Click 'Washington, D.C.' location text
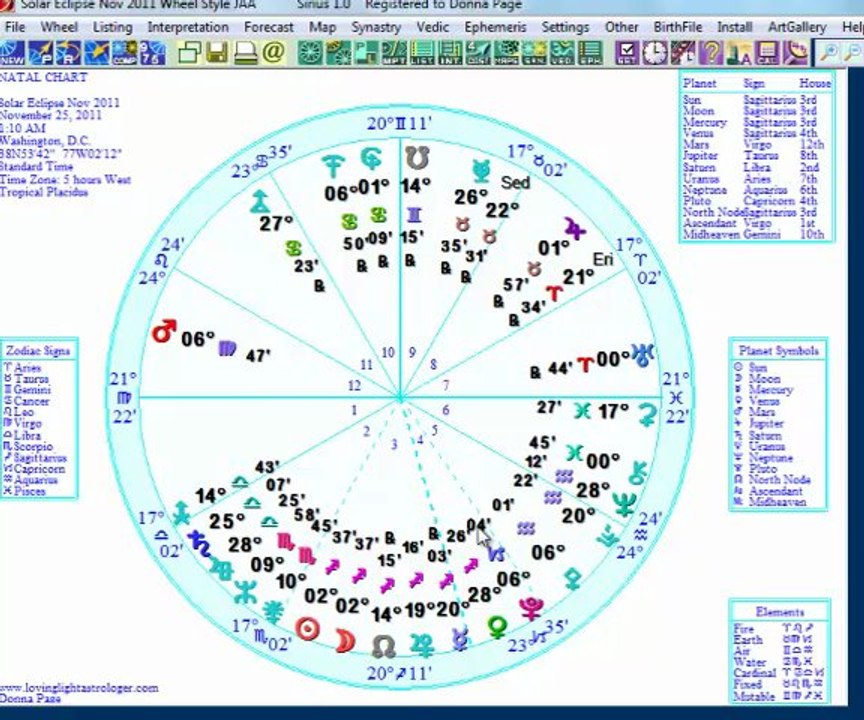The width and height of the screenshot is (864, 720). pos(45,140)
